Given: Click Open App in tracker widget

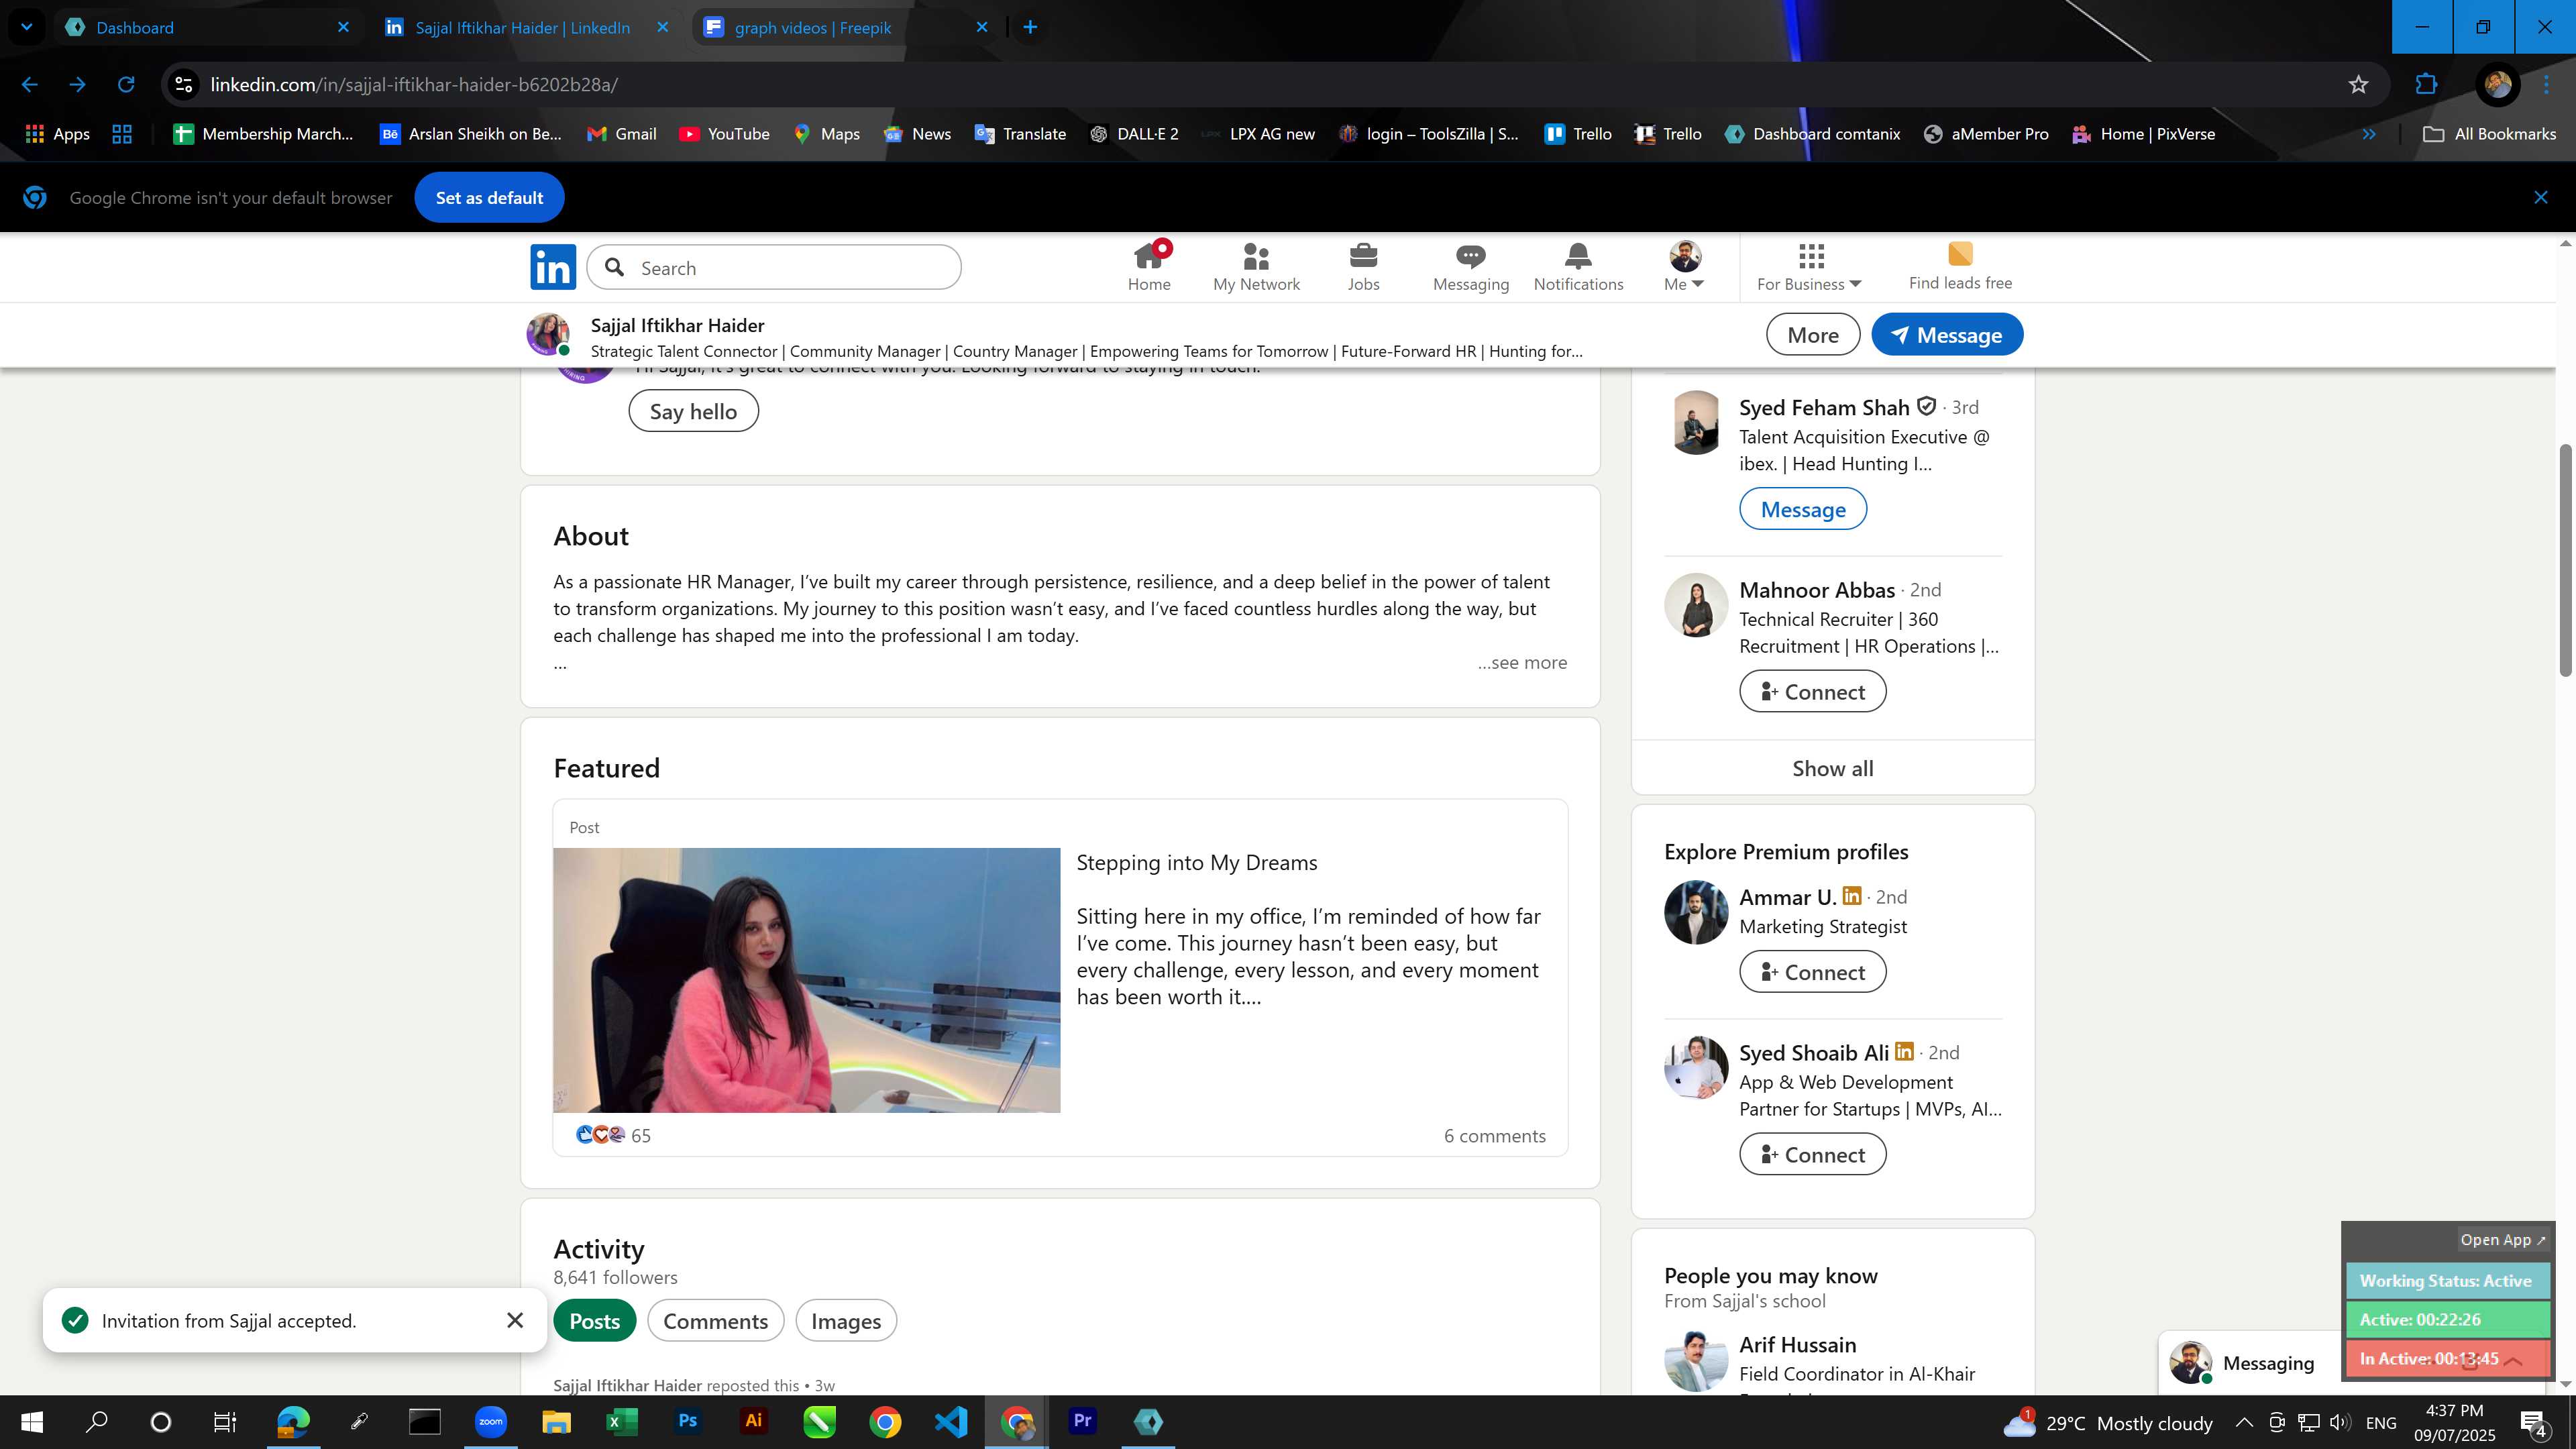Looking at the screenshot, I should point(2503,1240).
